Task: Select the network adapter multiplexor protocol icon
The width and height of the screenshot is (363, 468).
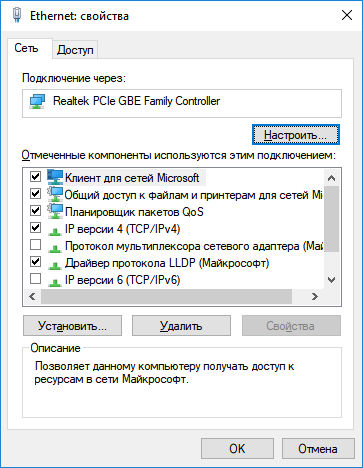Action: 54,248
